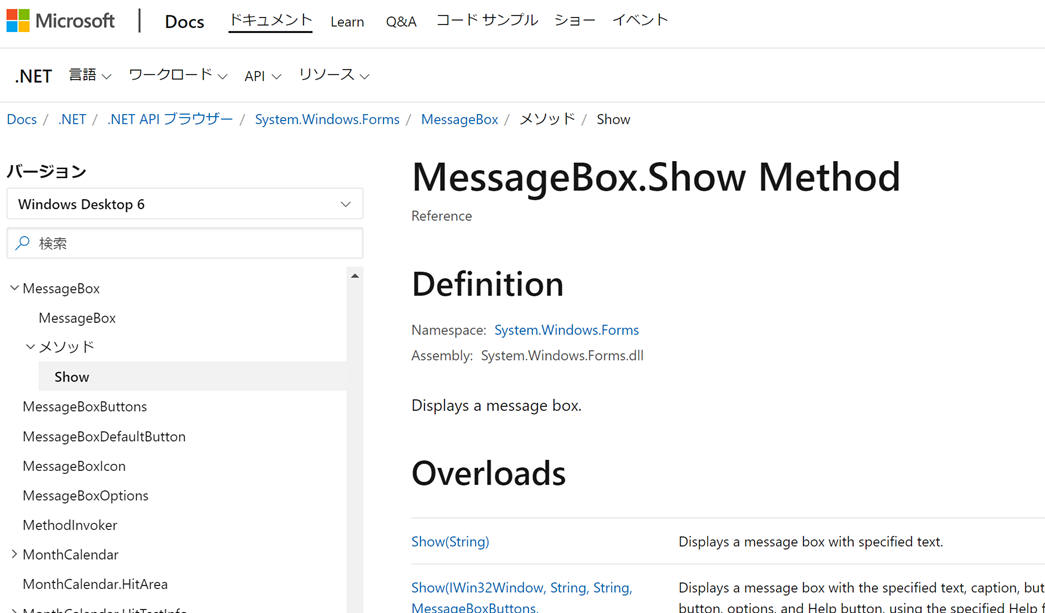Open the Windows Desktop 6 version dropdown
The image size is (1045, 613).
[185, 204]
